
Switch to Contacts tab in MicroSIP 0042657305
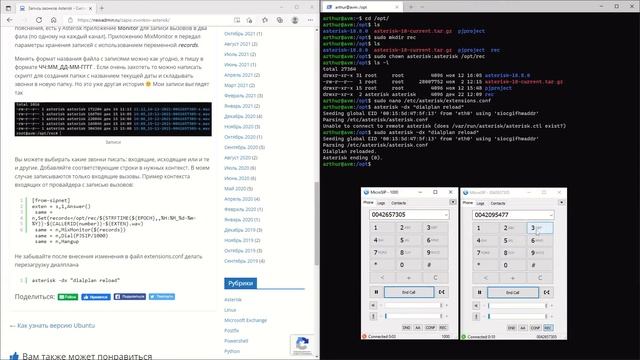pos(498,203)
